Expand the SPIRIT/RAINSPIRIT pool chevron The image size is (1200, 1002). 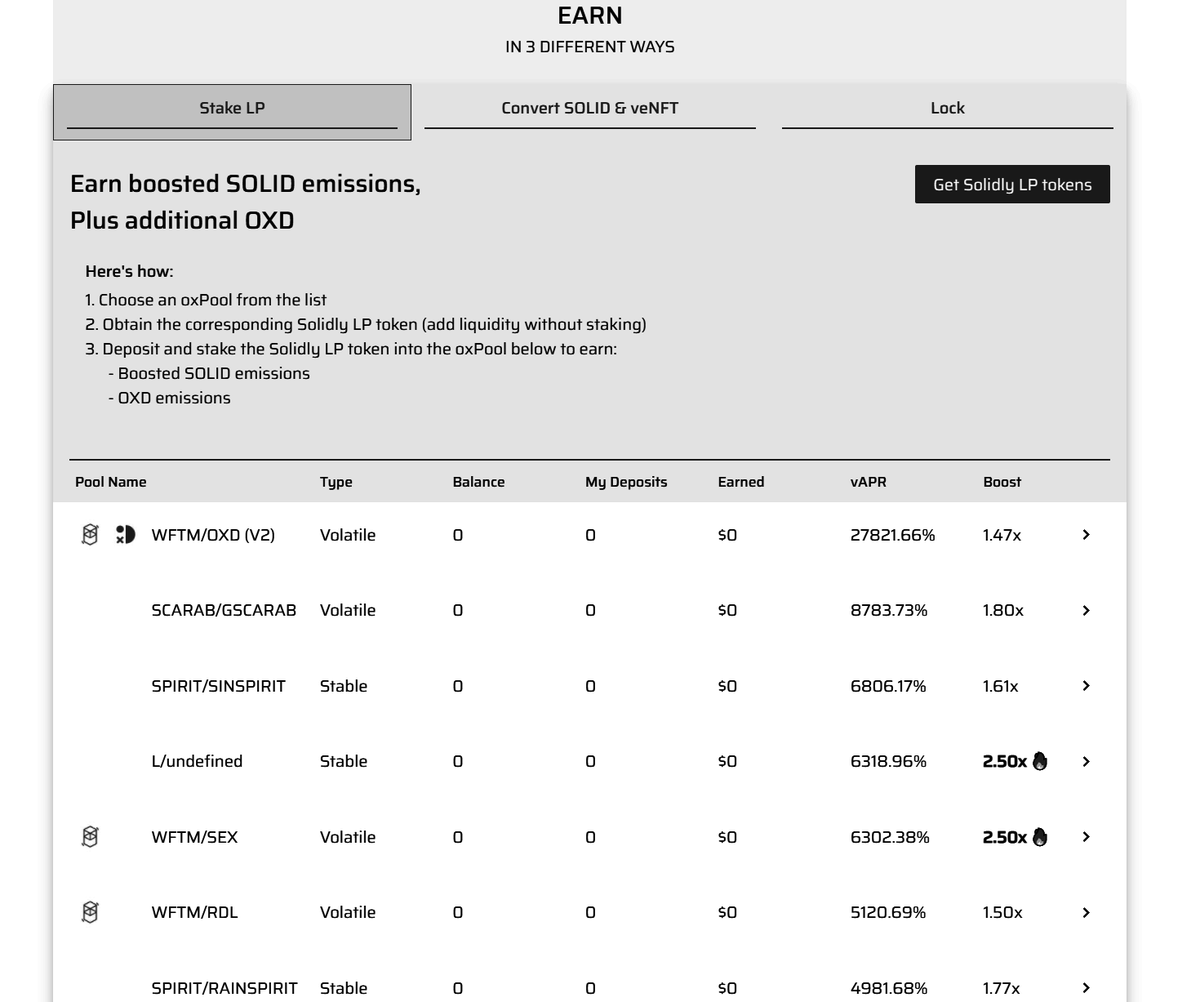pyautogui.click(x=1086, y=988)
